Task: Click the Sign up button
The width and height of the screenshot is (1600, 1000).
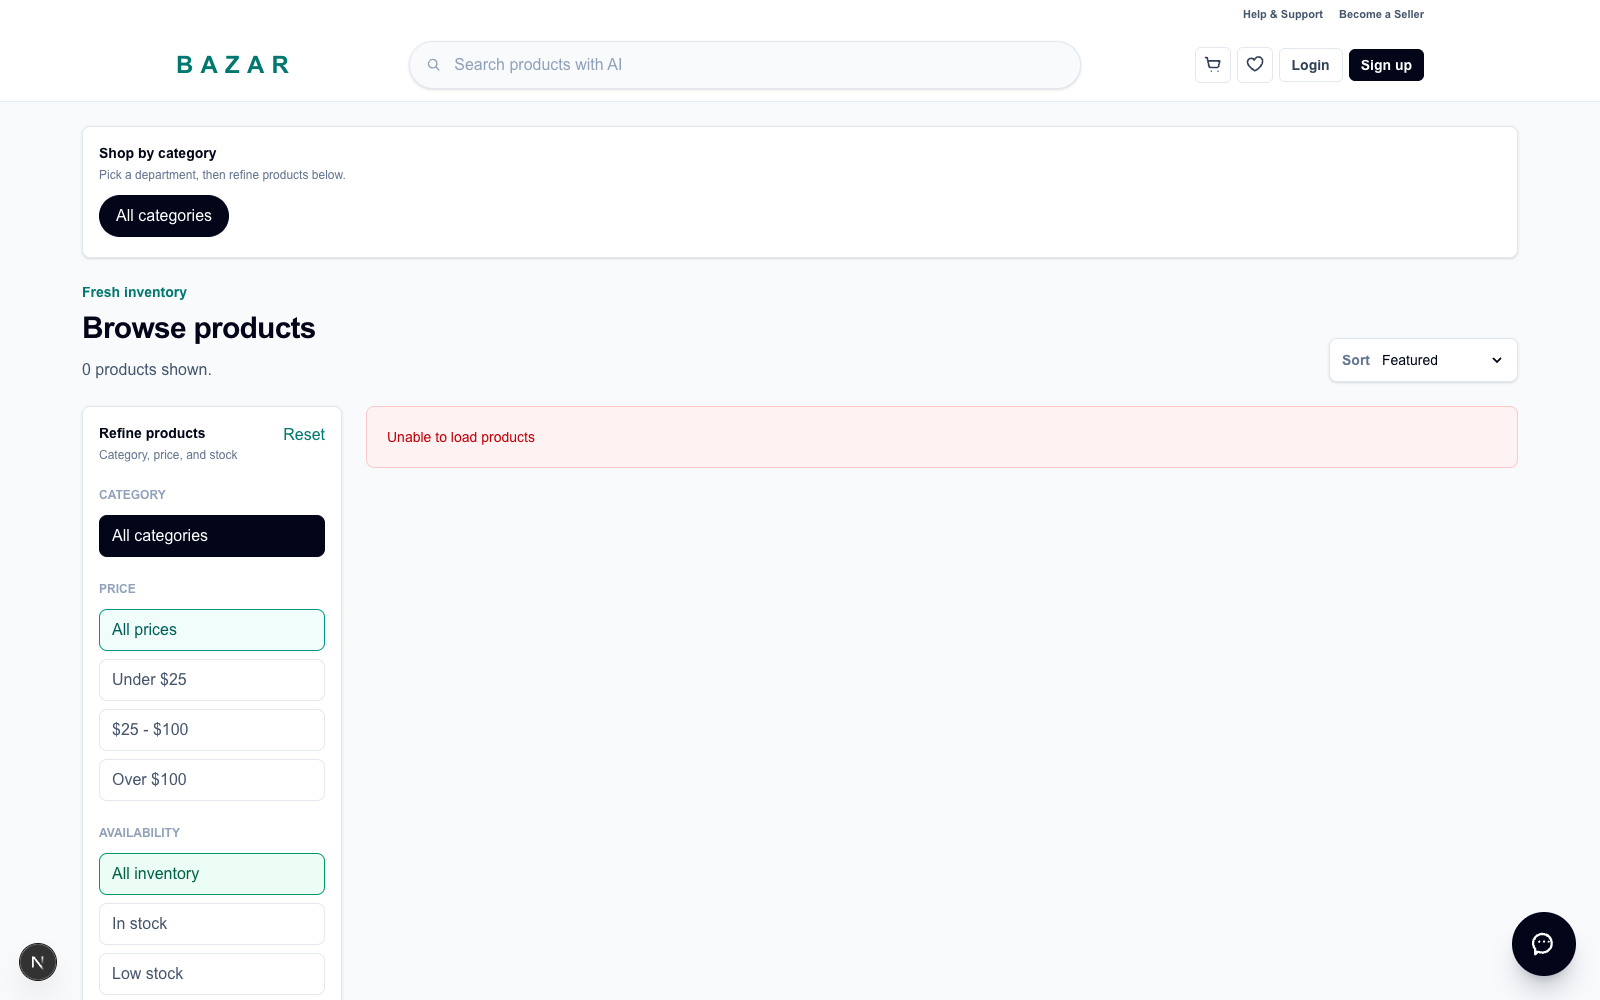Action: click(1386, 65)
